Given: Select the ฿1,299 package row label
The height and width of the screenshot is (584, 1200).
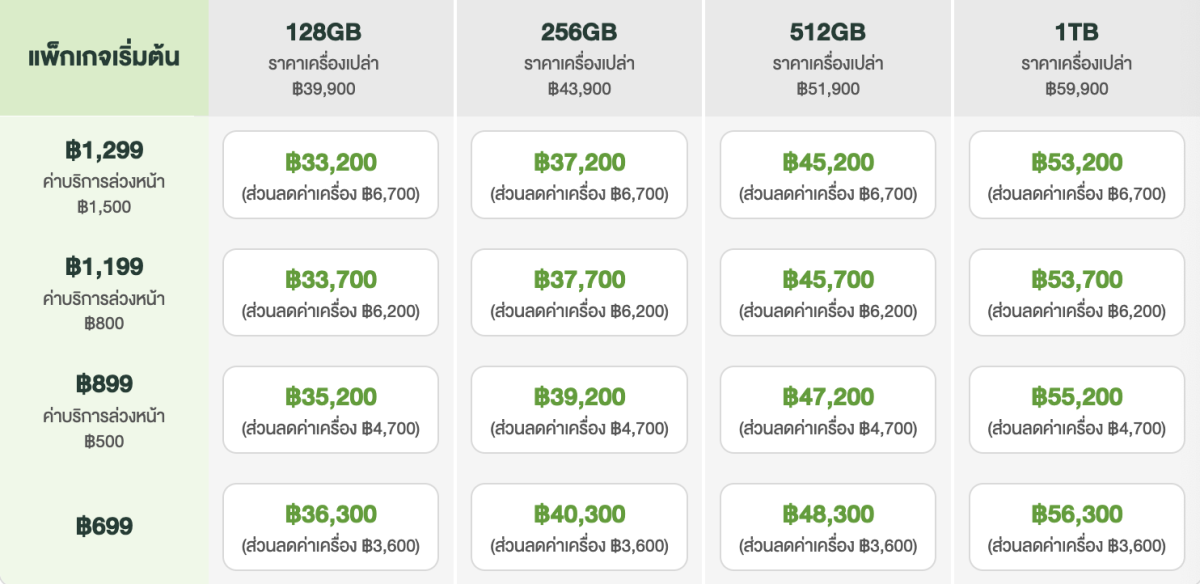Looking at the screenshot, I should pyautogui.click(x=104, y=176).
